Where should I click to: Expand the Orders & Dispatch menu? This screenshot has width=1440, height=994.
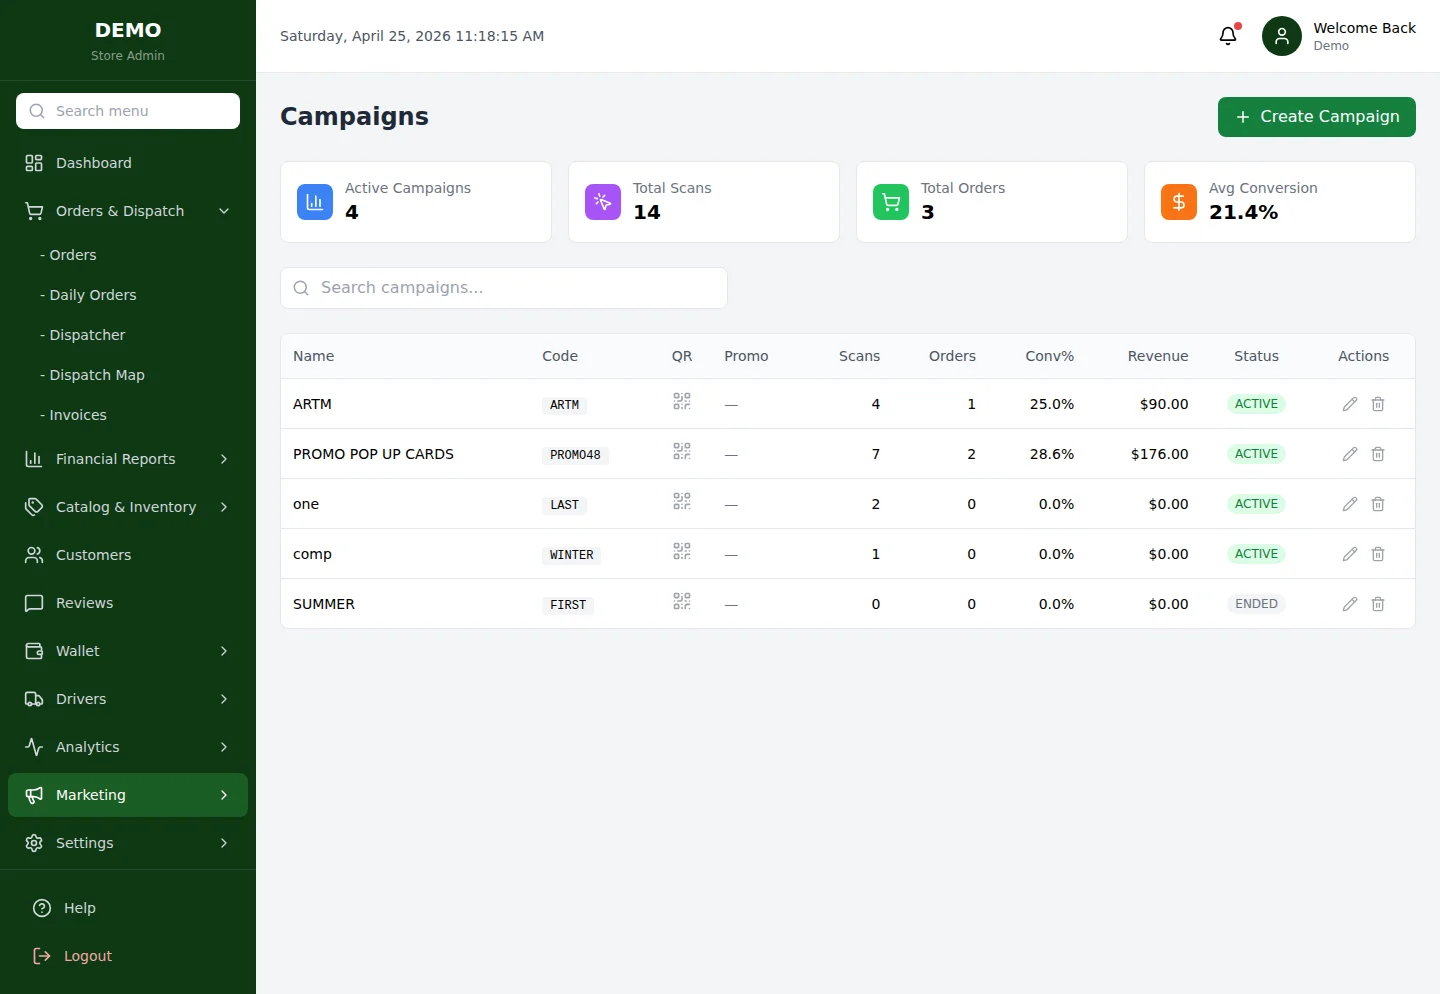120,211
